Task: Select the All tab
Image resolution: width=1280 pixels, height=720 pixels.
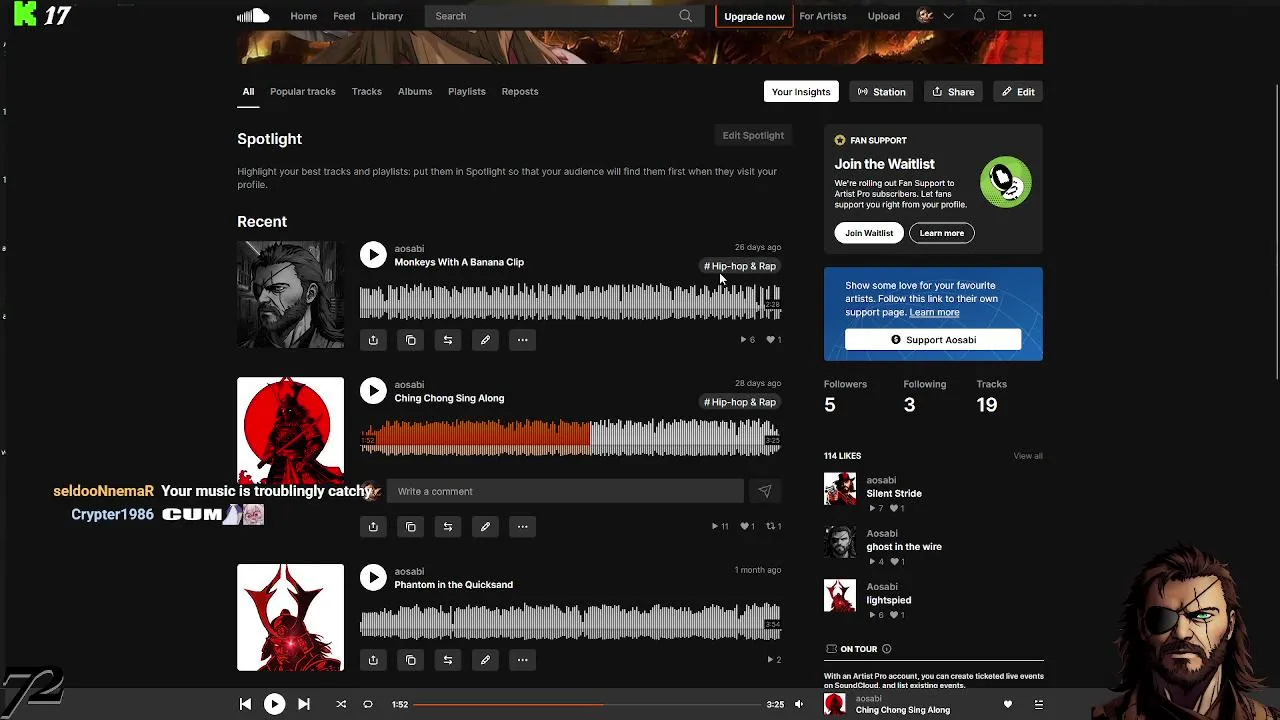Action: pyautogui.click(x=248, y=92)
